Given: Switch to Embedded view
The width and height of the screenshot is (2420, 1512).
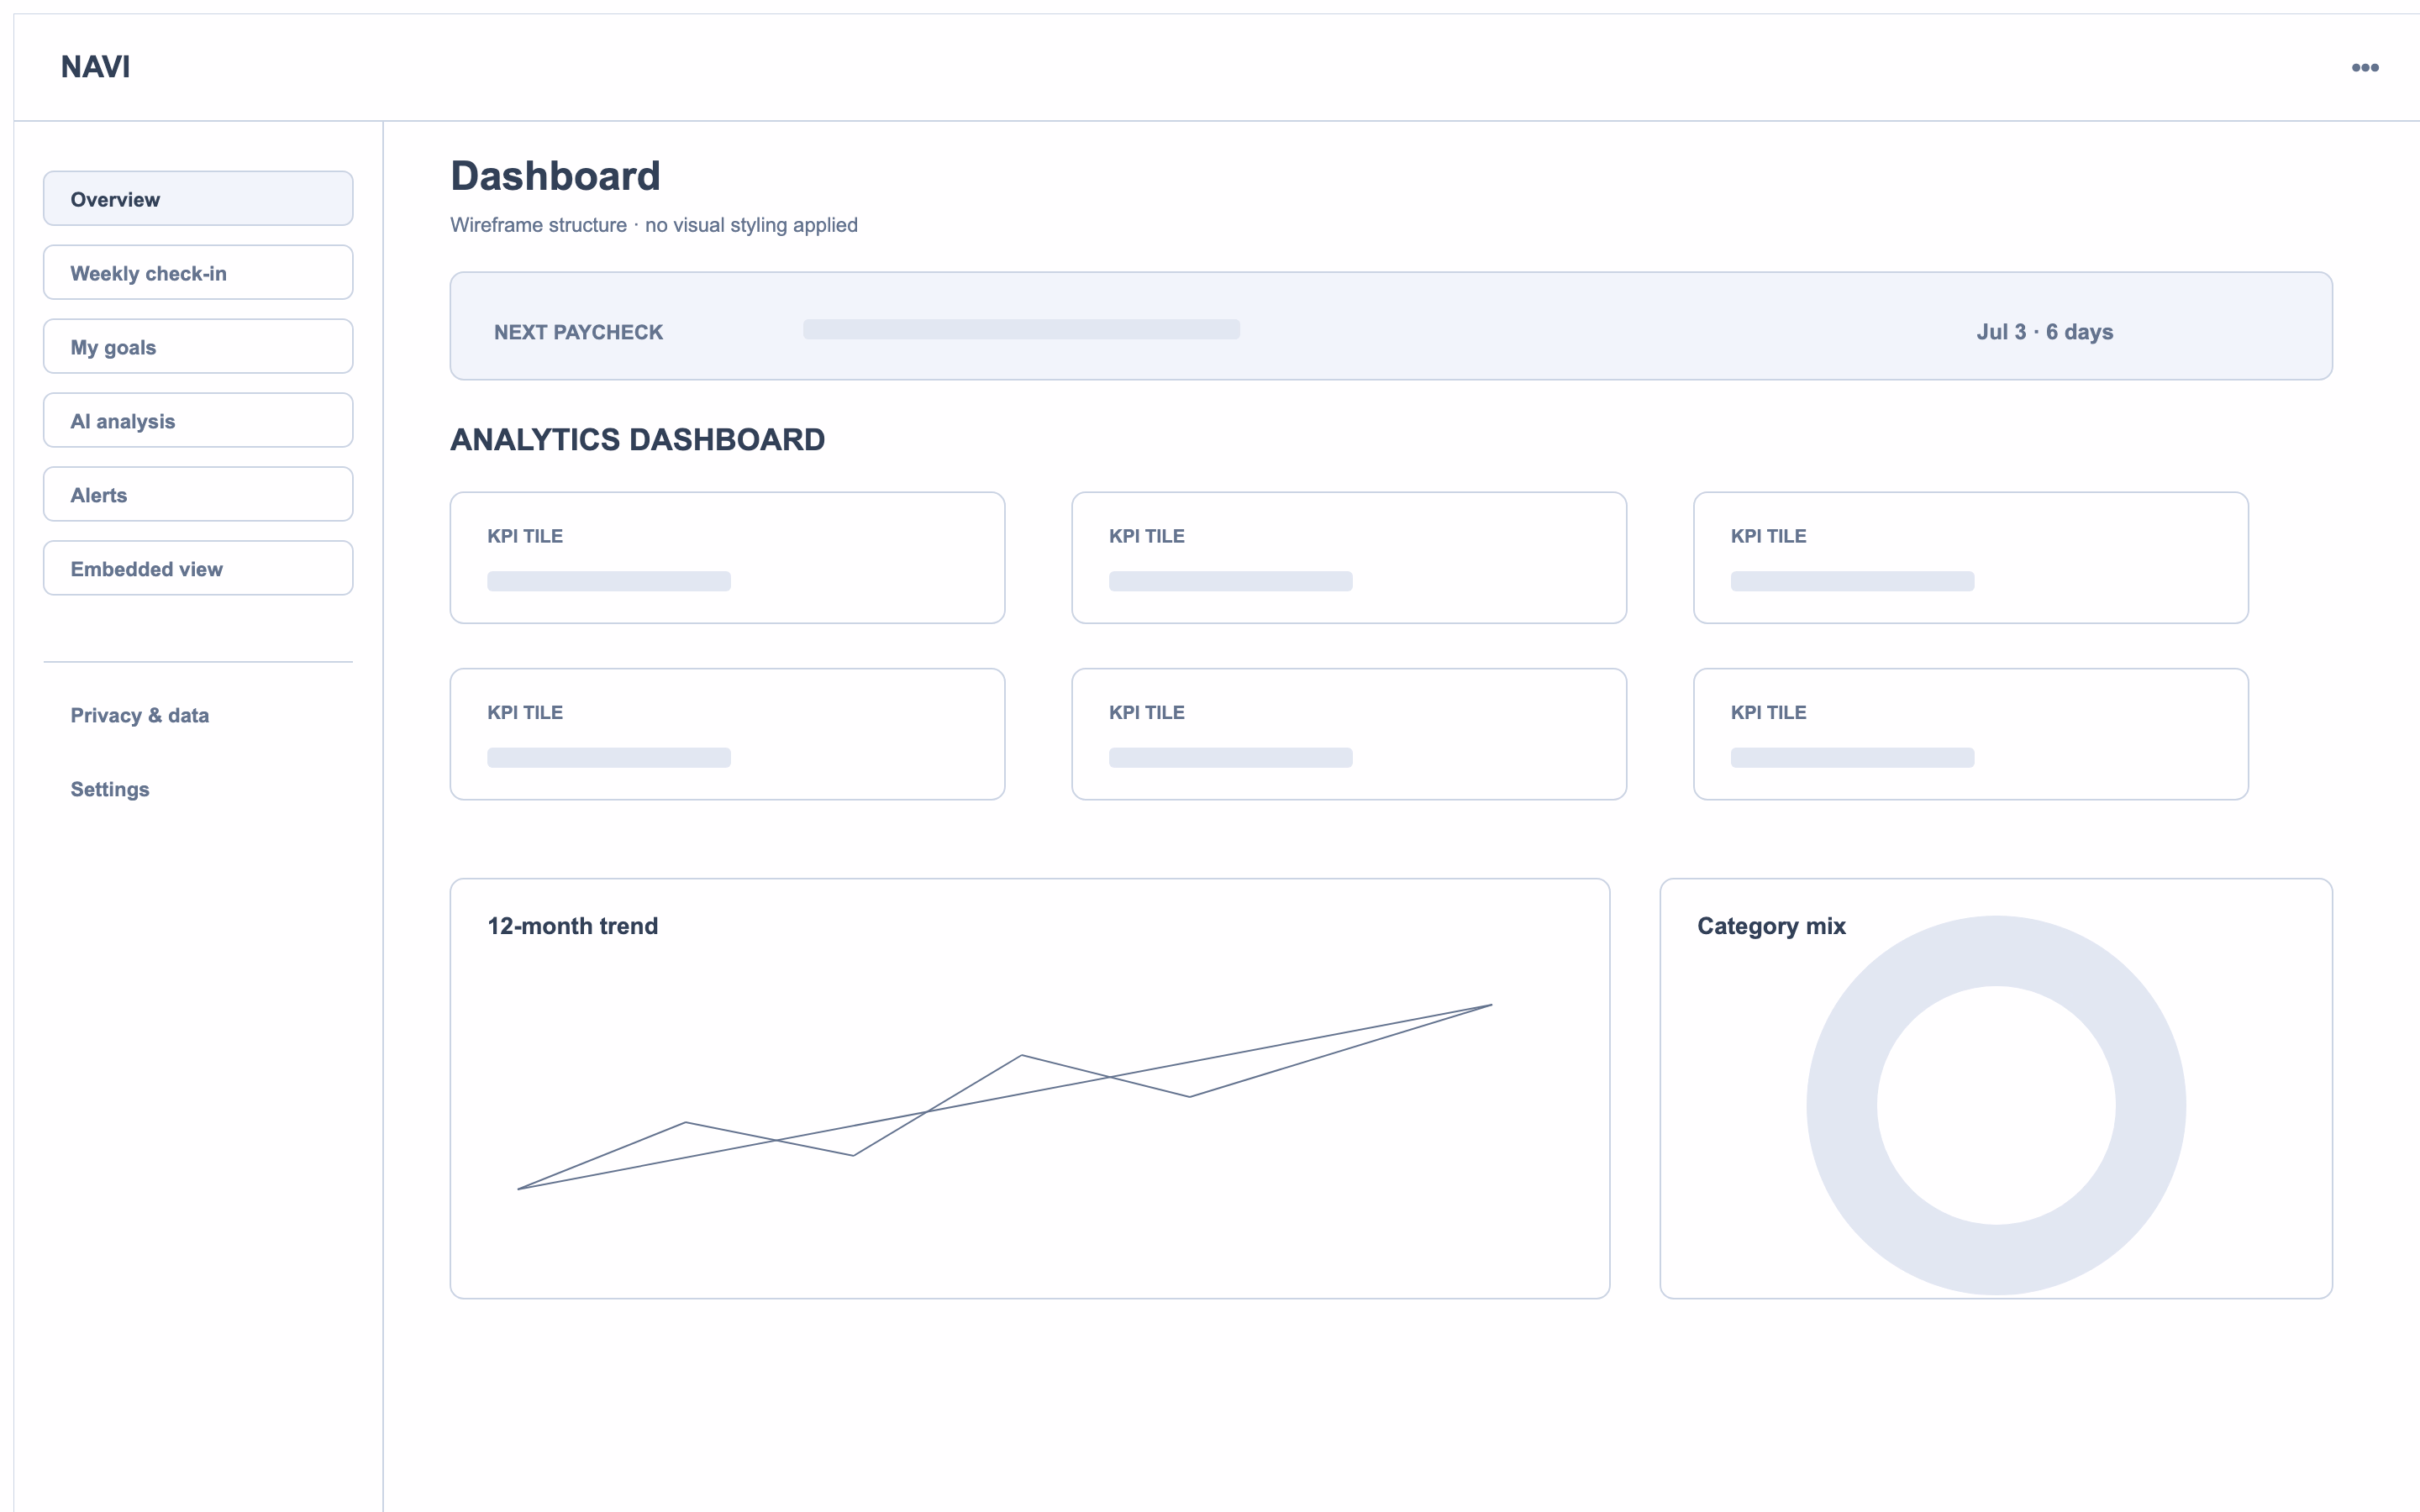Looking at the screenshot, I should pyautogui.click(x=198, y=568).
